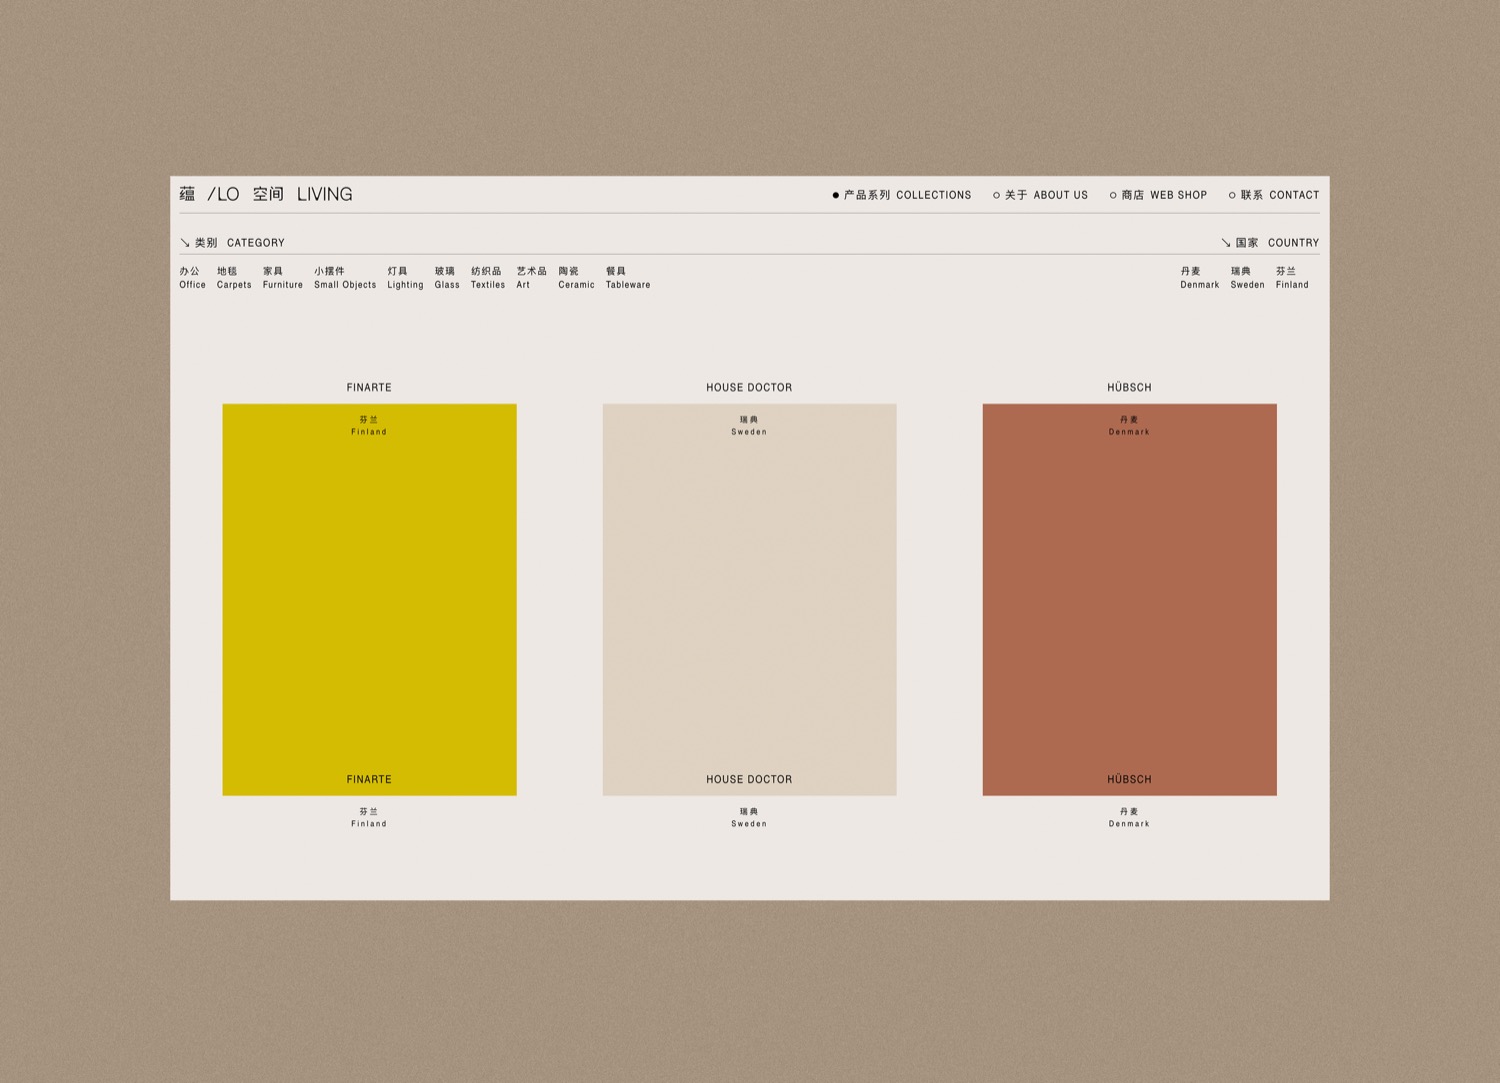1500x1083 pixels.
Task: Expand the Category filter arrow
Action: point(185,243)
